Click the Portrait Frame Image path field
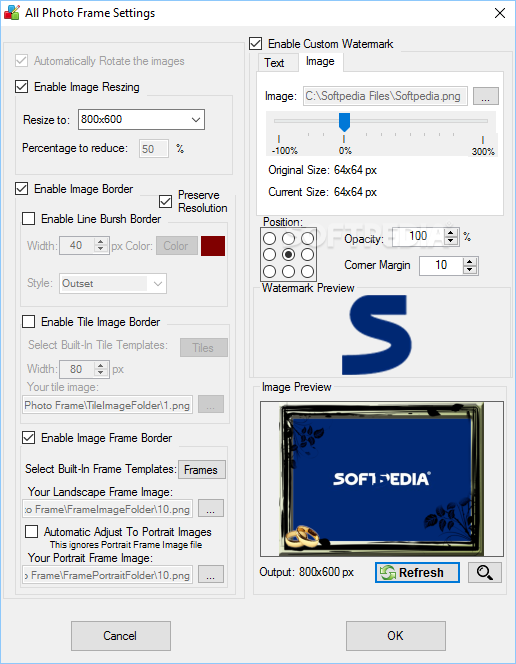516x664 pixels. 108,575
